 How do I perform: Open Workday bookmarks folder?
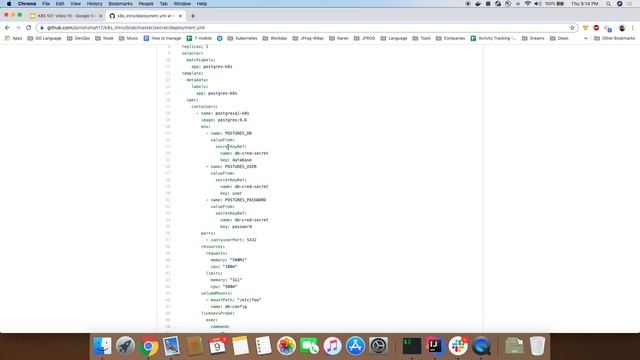pyautogui.click(x=275, y=38)
